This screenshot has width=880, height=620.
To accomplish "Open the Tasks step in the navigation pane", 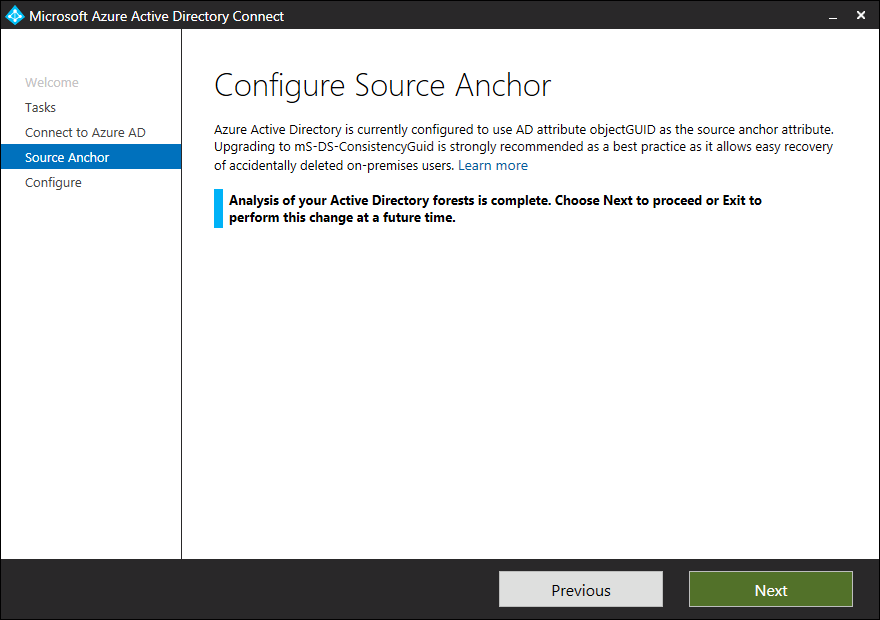I will click(40, 107).
